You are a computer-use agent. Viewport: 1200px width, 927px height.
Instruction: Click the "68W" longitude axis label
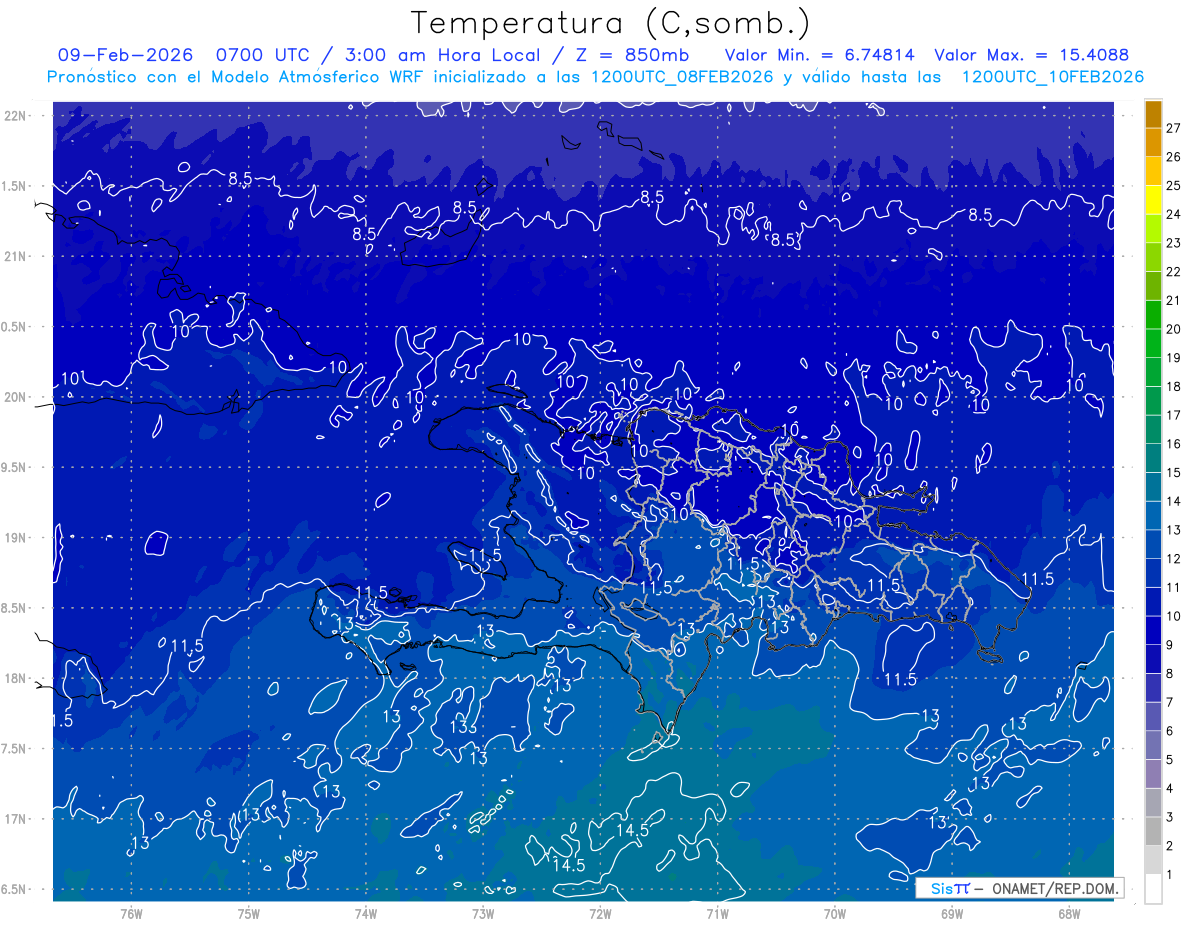1069,914
